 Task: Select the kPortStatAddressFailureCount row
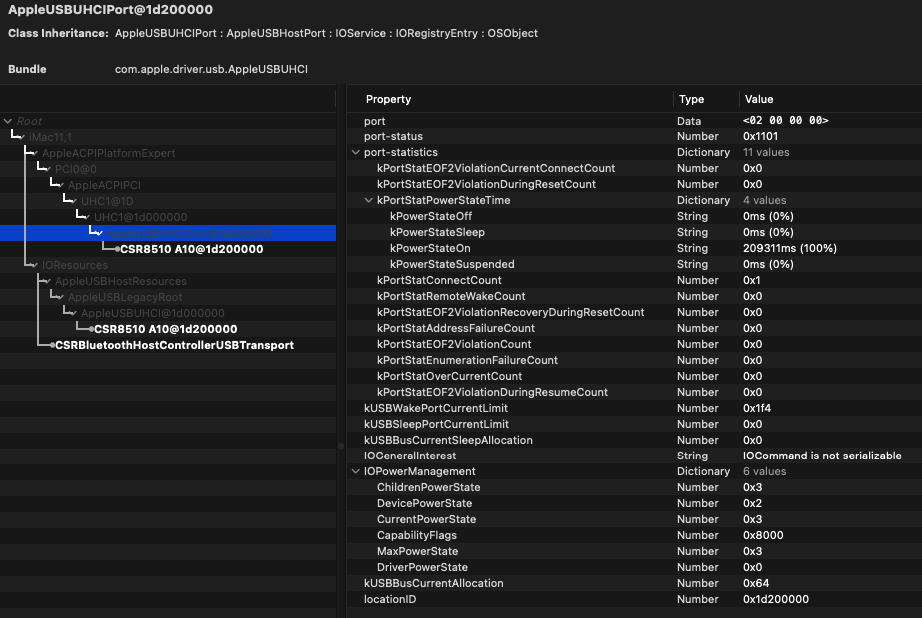[634, 328]
